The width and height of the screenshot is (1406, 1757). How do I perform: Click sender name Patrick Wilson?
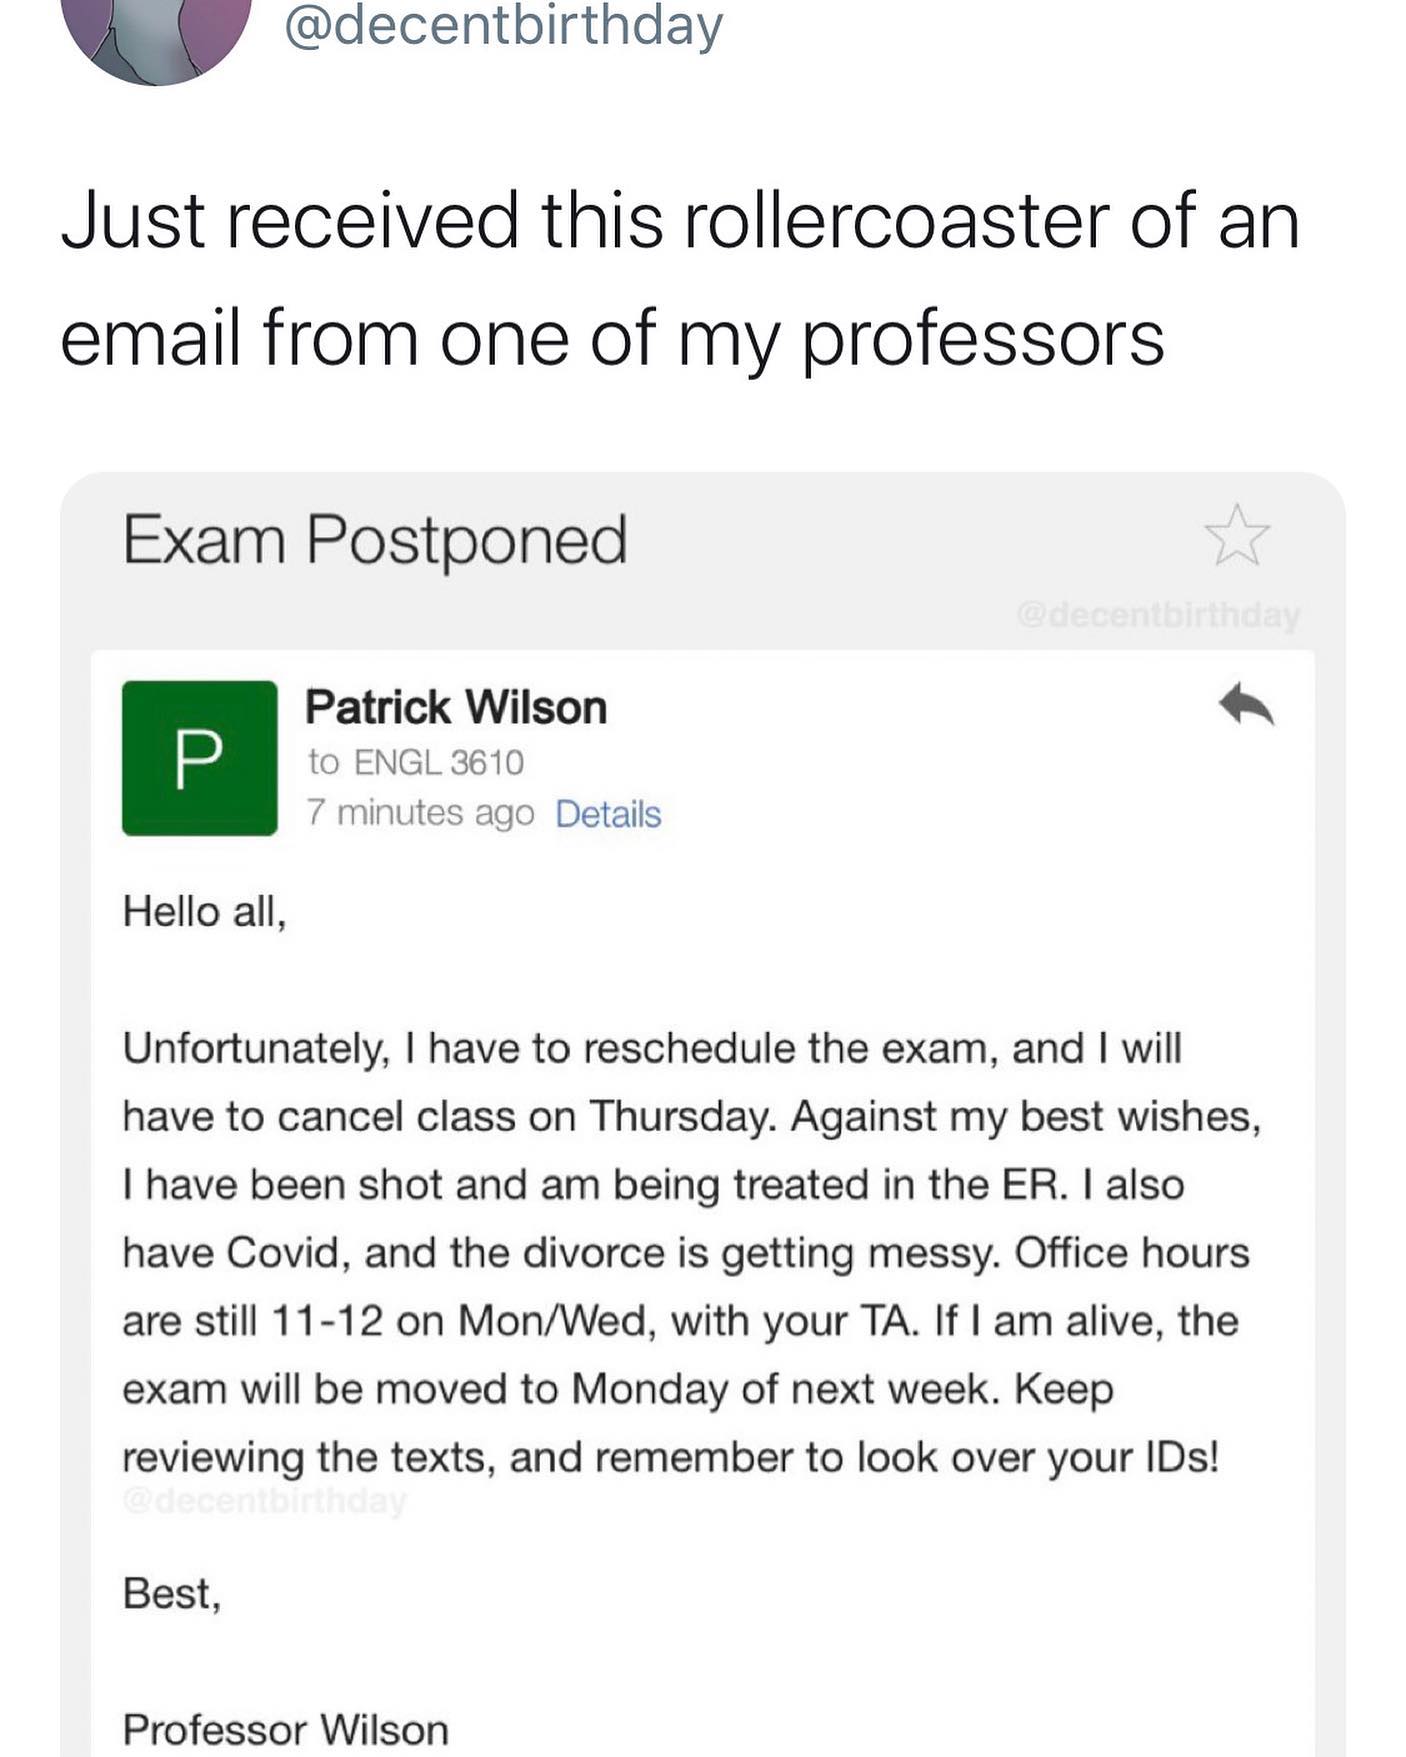pos(456,707)
